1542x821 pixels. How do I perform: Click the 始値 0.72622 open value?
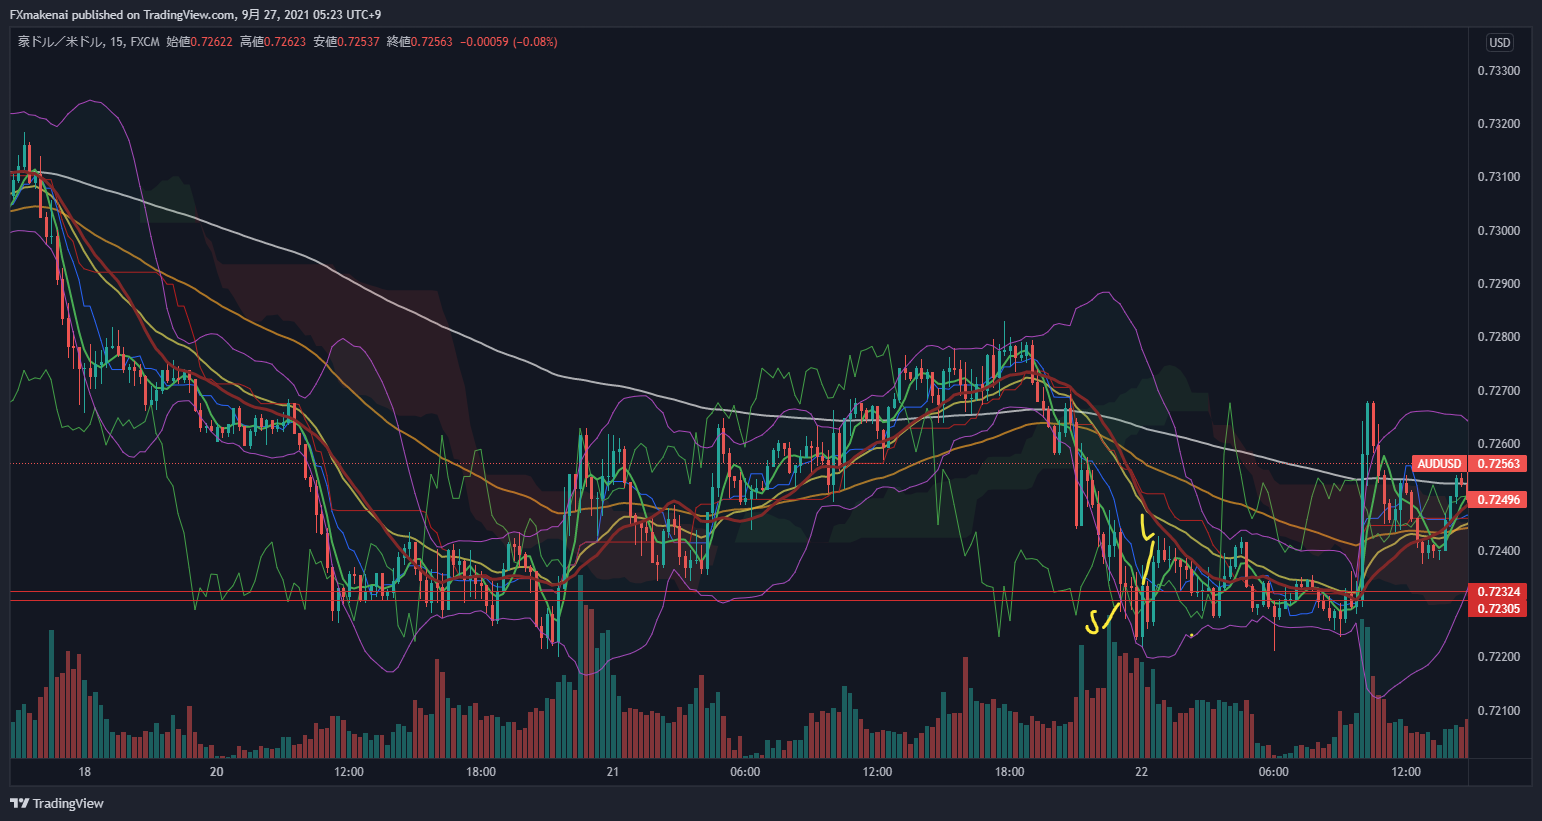pyautogui.click(x=199, y=42)
